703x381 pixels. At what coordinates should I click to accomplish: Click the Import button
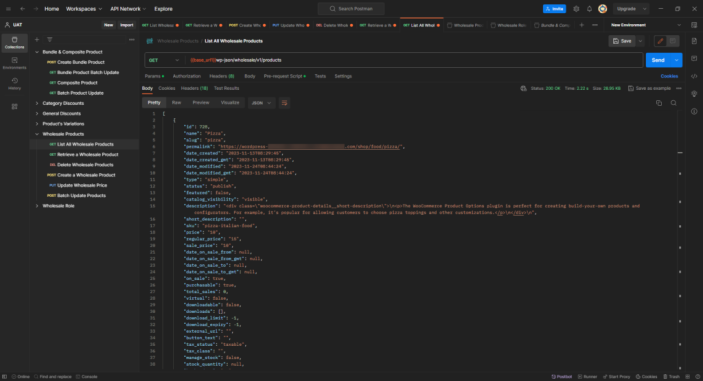coord(126,25)
